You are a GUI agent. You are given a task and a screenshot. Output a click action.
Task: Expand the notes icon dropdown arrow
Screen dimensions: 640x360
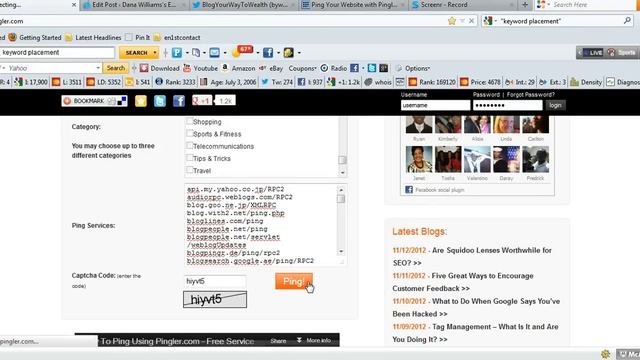click(x=299, y=53)
